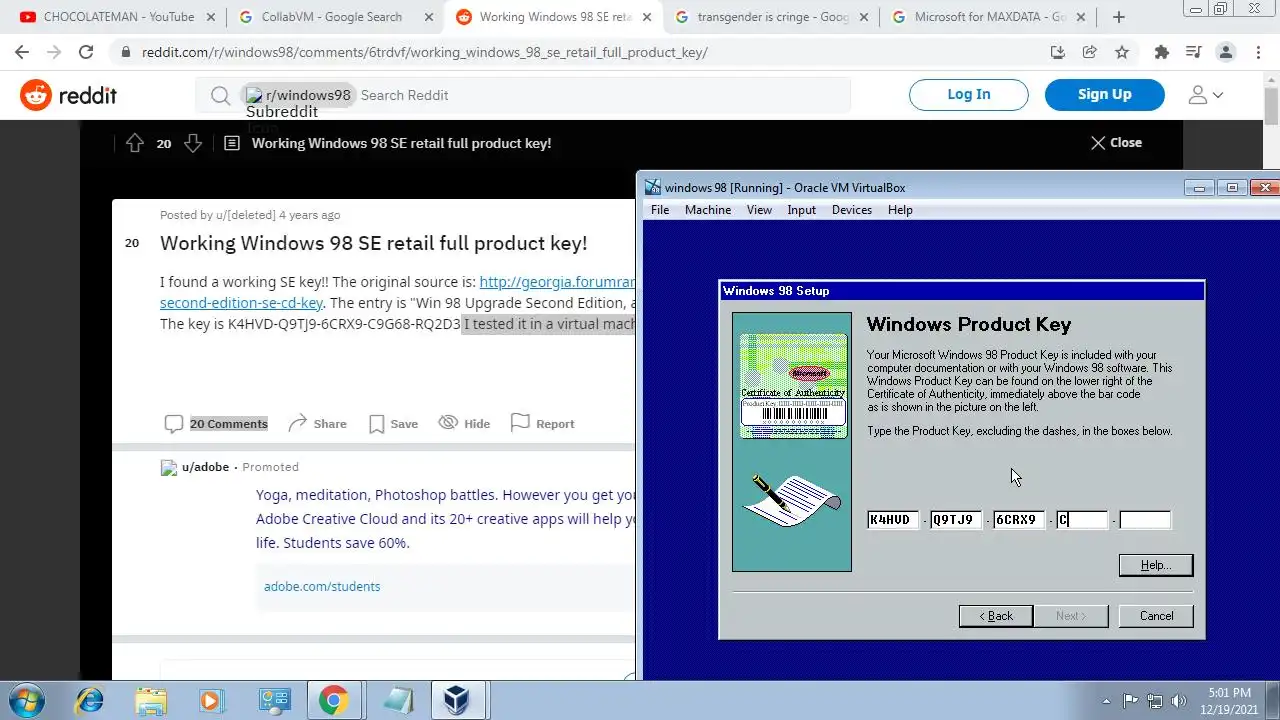1280x720 pixels.
Task: Open VirtualBox File menu
Action: [660, 210]
